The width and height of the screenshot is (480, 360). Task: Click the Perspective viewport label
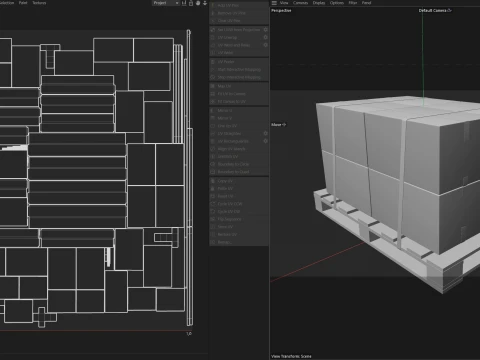[281, 11]
